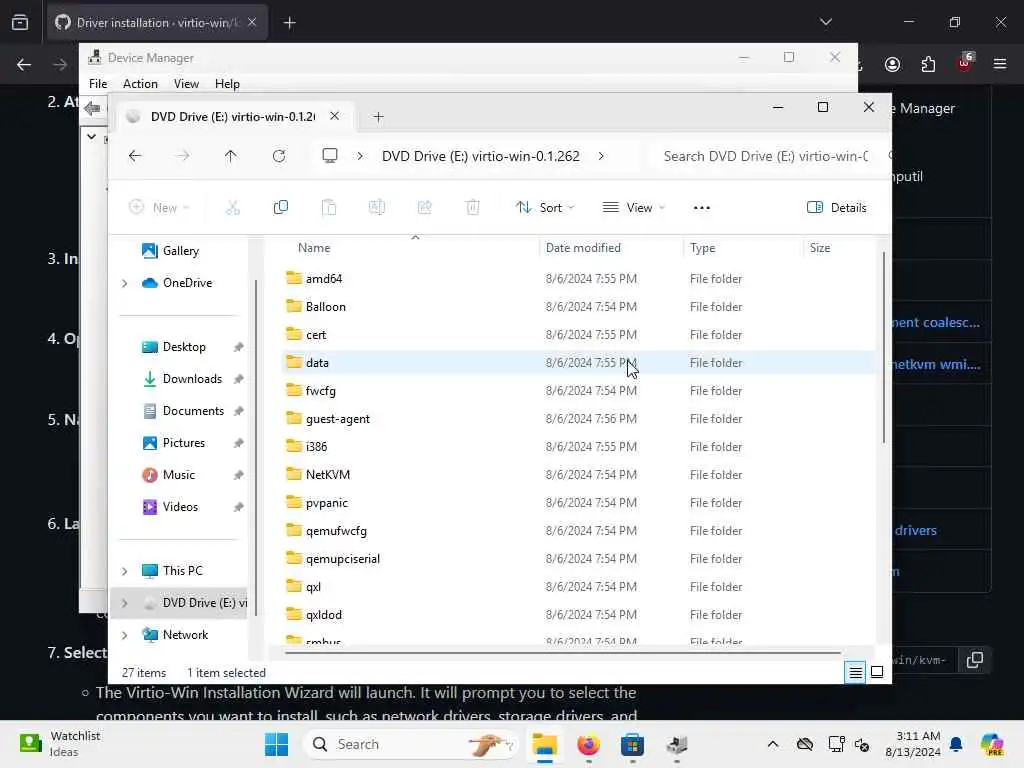The width and height of the screenshot is (1024, 768).
Task: Open a new Firefox tab
Action: [x=290, y=23]
